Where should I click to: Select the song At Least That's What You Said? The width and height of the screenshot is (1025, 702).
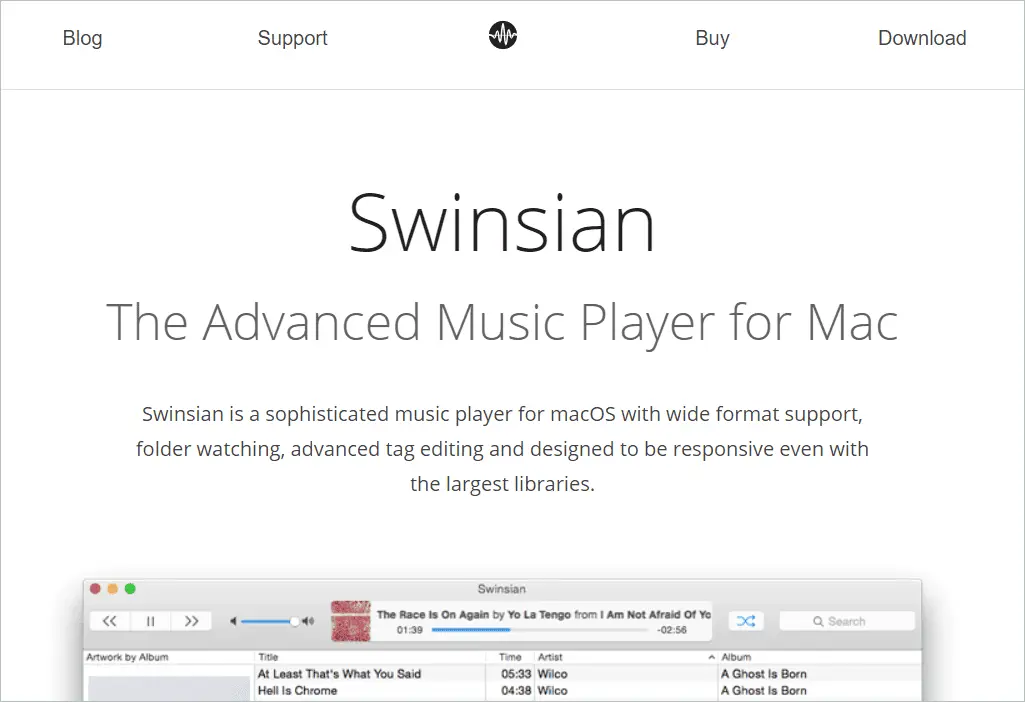(339, 674)
